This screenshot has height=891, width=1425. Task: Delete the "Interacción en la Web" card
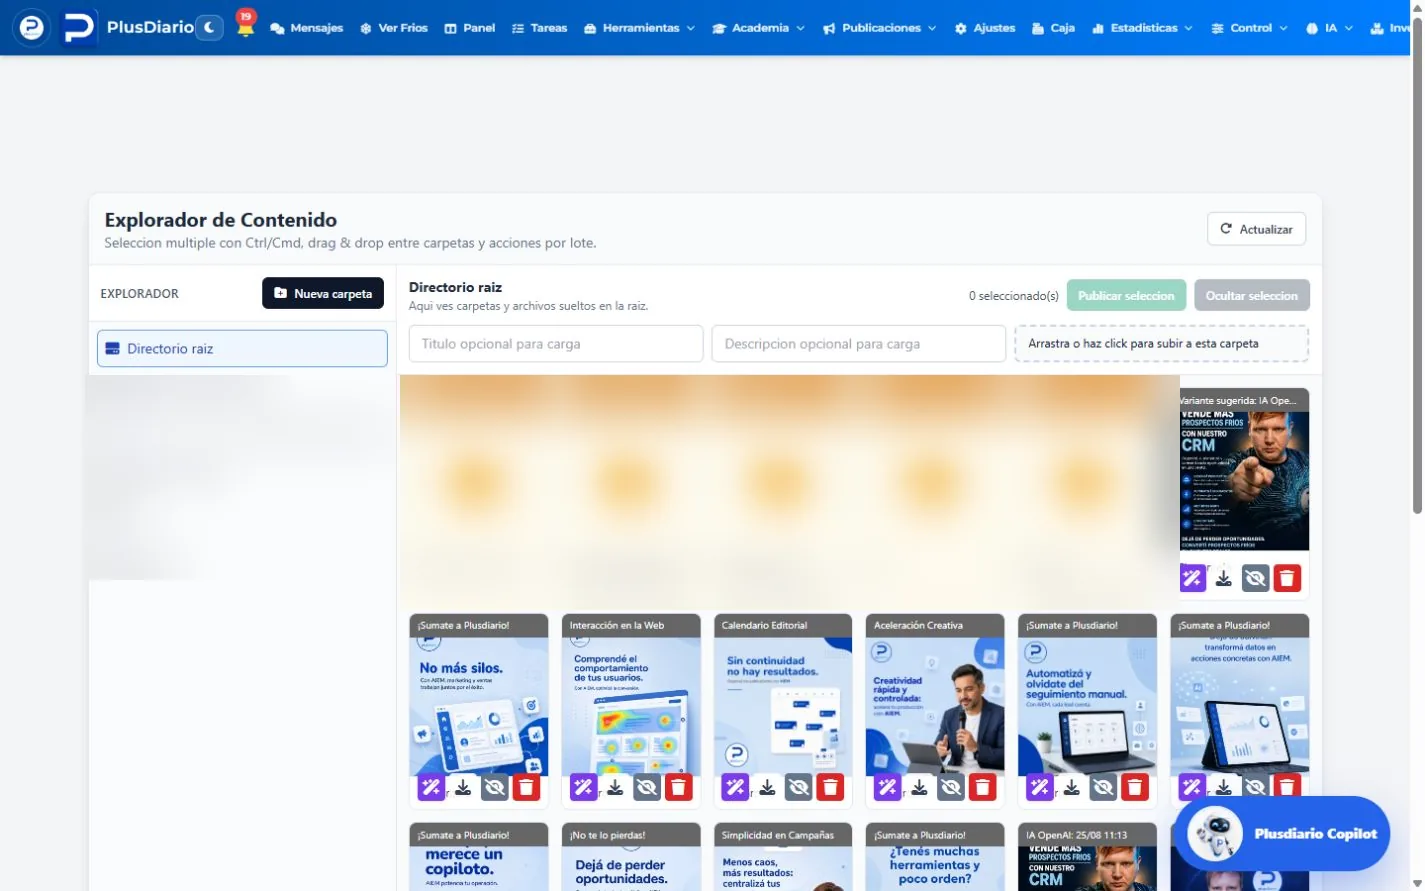678,787
